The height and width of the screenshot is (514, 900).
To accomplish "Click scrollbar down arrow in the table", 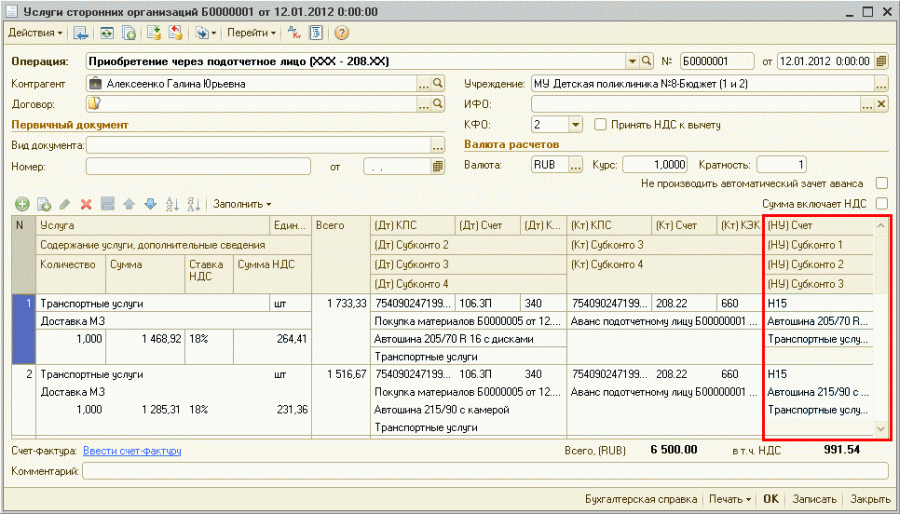I will click(880, 428).
